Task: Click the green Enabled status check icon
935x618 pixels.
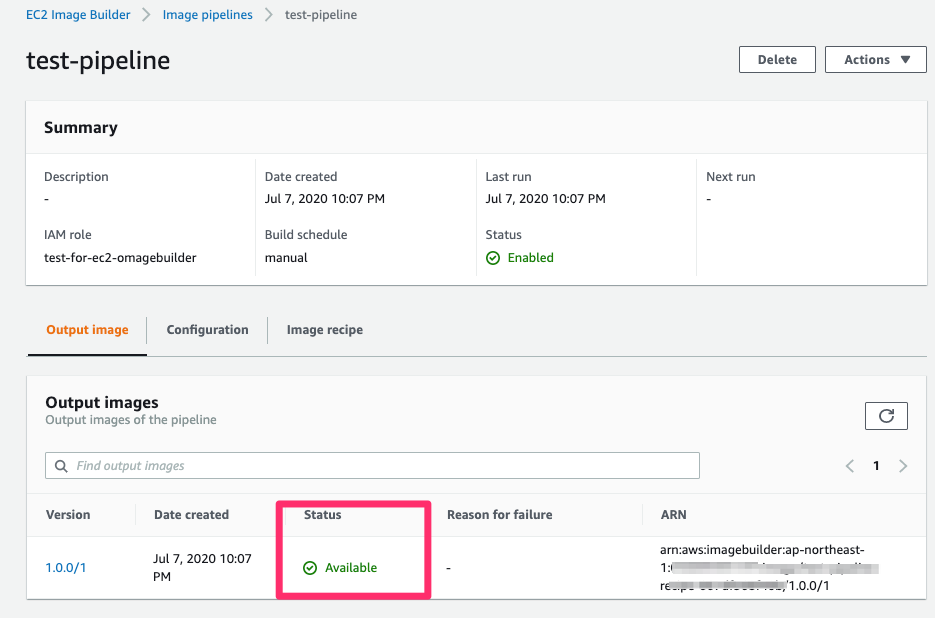Action: pos(493,258)
